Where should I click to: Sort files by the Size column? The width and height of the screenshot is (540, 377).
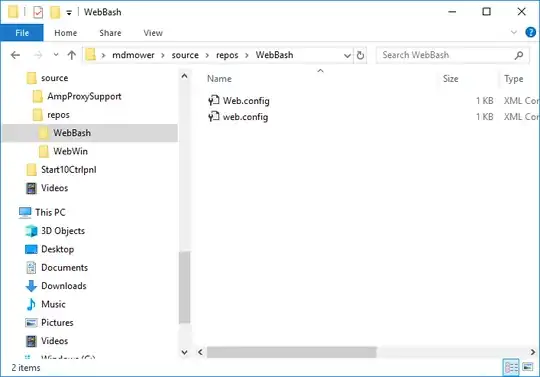pos(450,79)
